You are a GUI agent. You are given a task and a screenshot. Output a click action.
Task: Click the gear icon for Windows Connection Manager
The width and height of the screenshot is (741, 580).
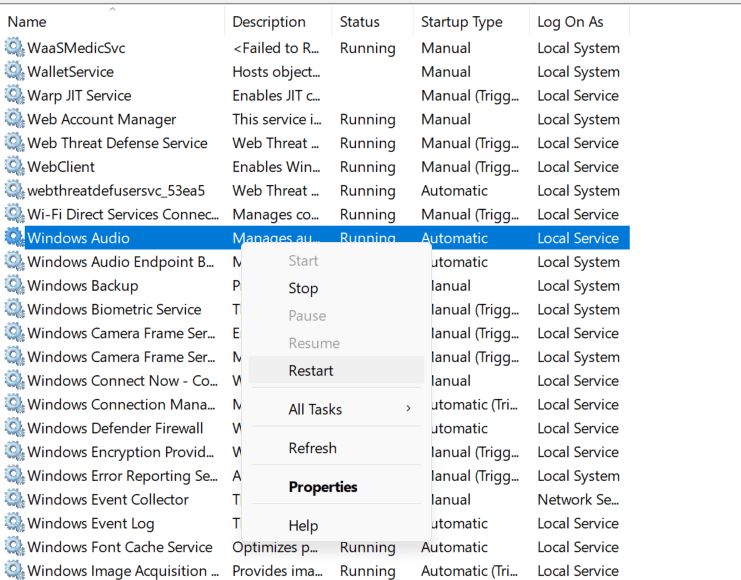(x=15, y=404)
